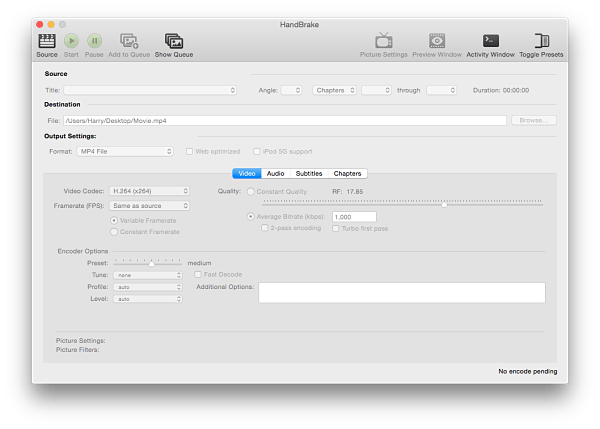Enable the Fast Decode checkbox
This screenshot has height=429, width=600.
pos(198,274)
